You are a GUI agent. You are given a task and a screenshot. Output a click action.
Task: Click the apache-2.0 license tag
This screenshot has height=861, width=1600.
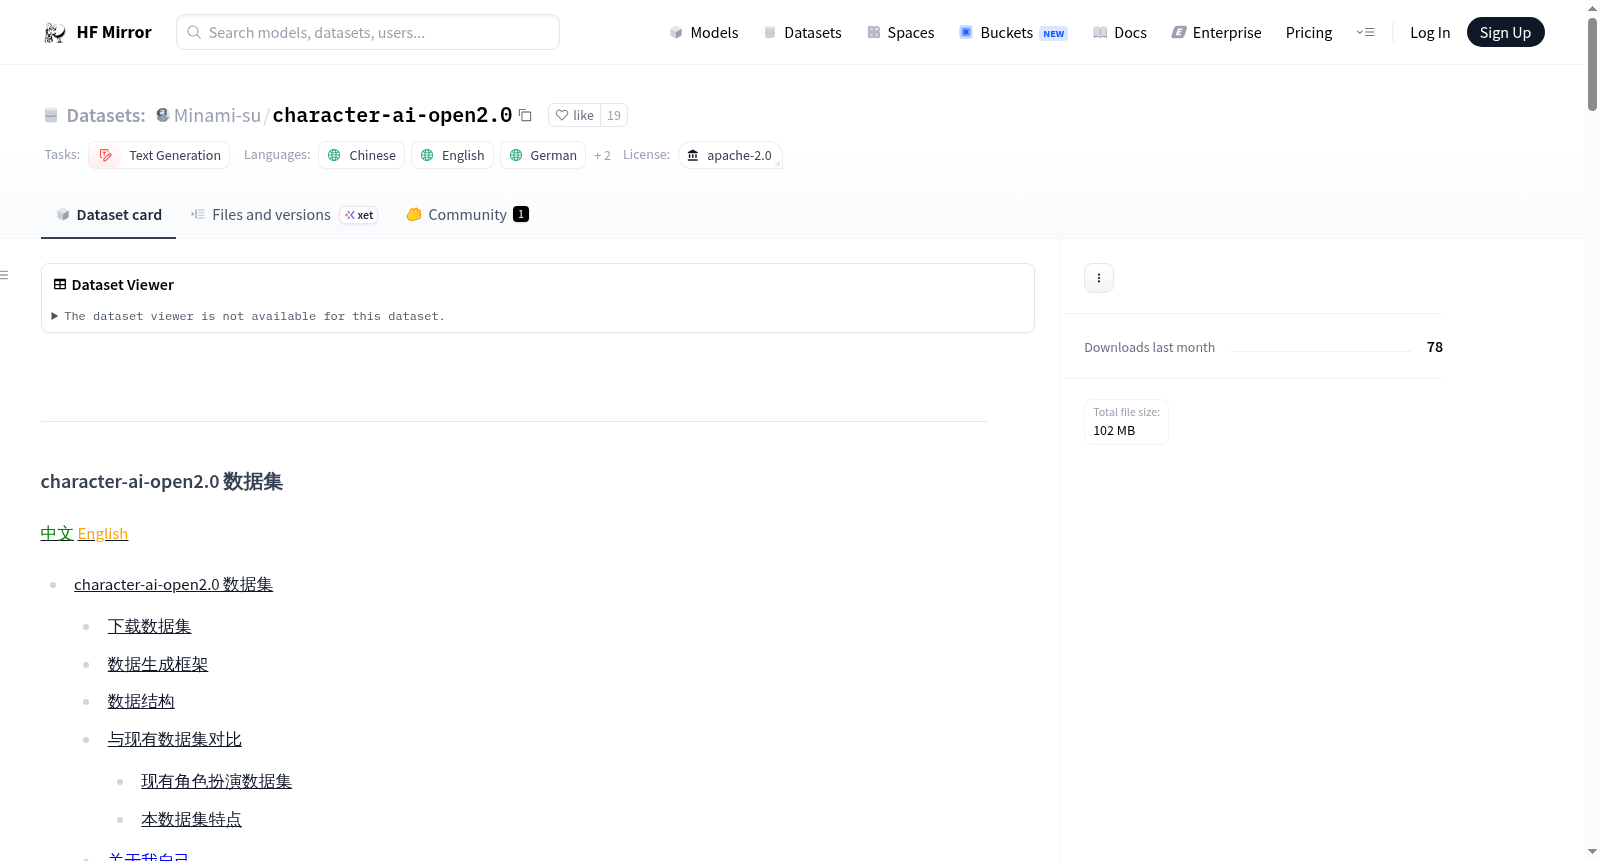[730, 155]
